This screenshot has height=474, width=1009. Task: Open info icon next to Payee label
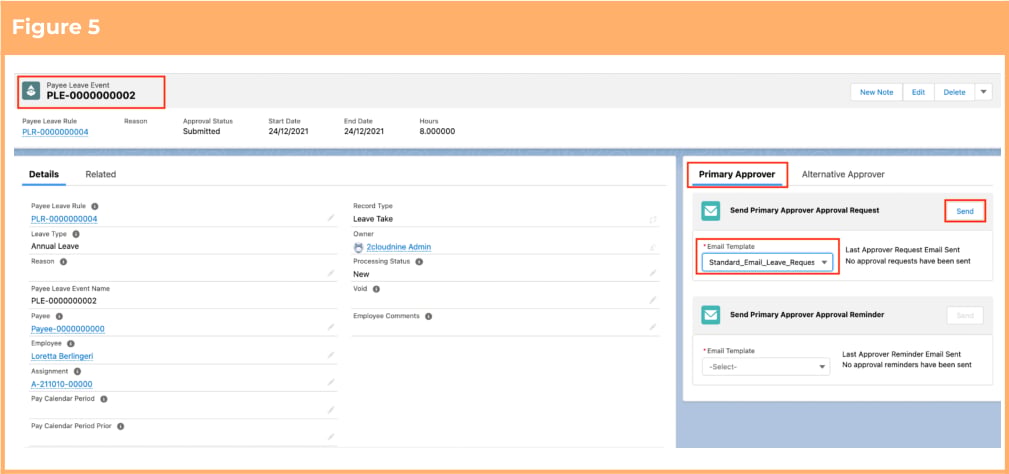(x=59, y=316)
